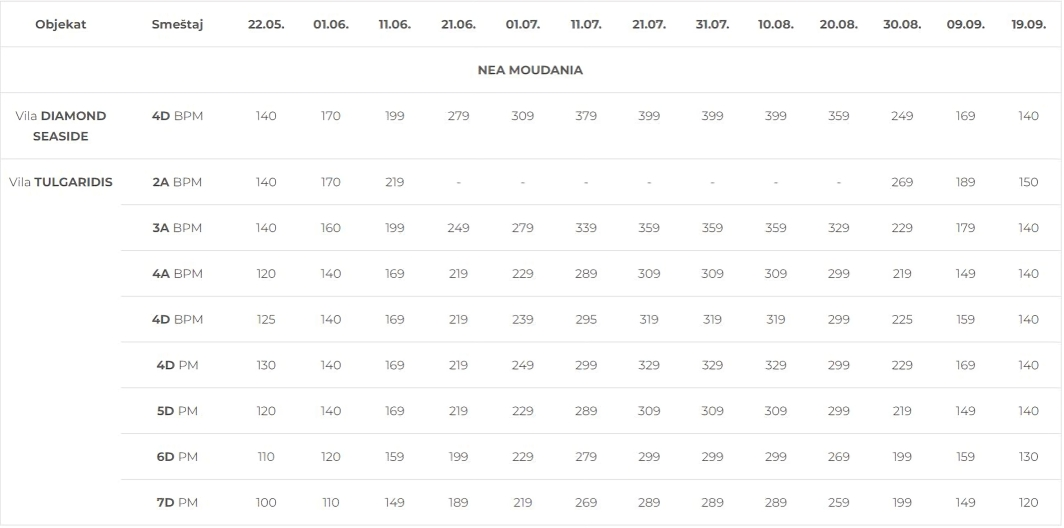Click the Smeštaj column header

(x=177, y=24)
